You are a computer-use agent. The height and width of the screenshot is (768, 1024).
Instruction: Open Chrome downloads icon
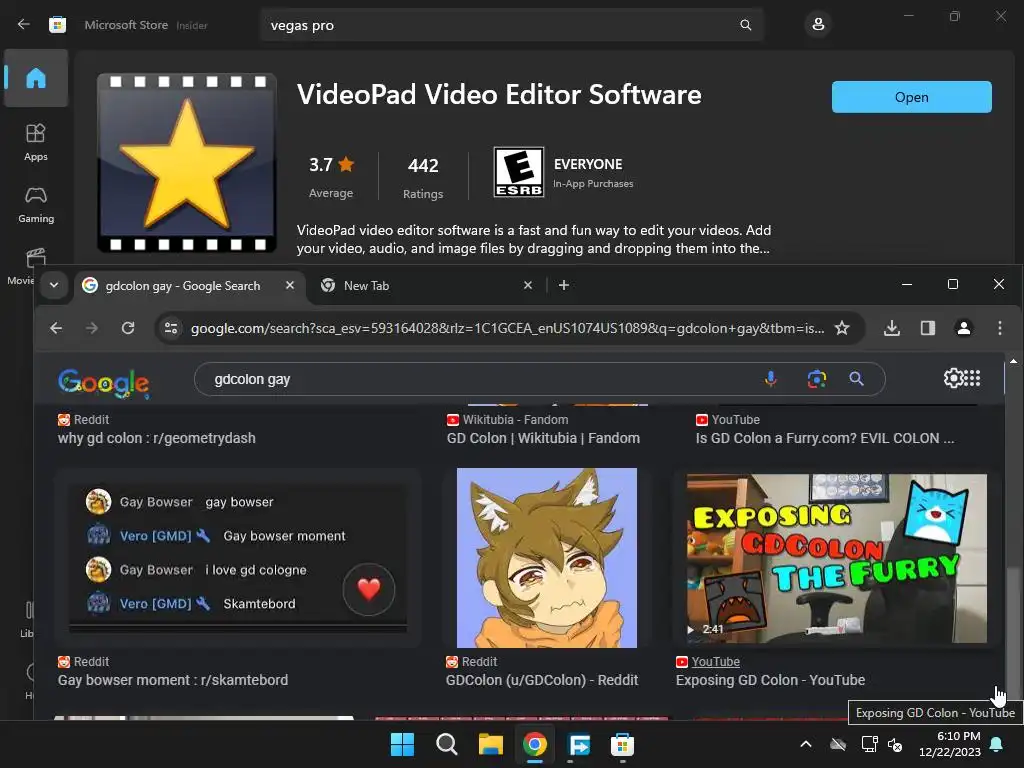[891, 328]
